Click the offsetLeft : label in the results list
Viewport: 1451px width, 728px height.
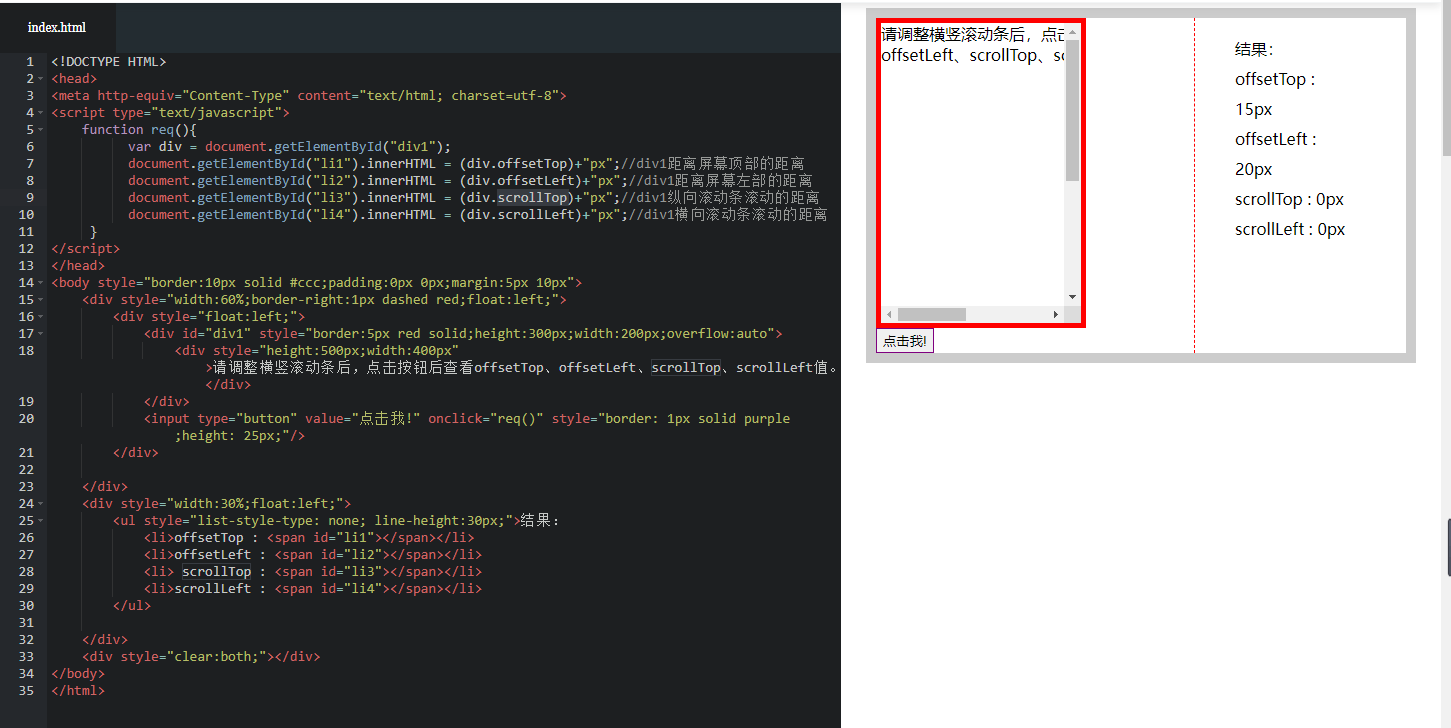click(x=1276, y=139)
